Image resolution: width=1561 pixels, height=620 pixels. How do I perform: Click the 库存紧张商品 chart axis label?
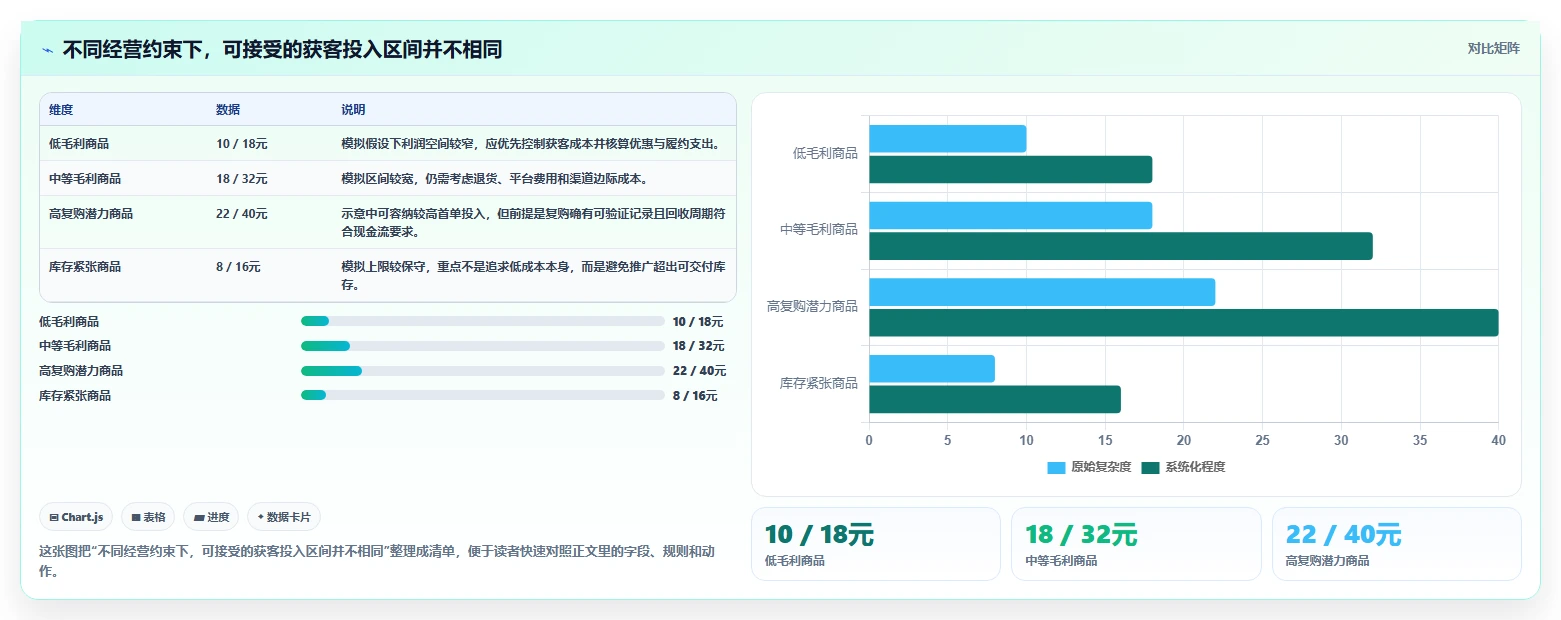(819, 384)
